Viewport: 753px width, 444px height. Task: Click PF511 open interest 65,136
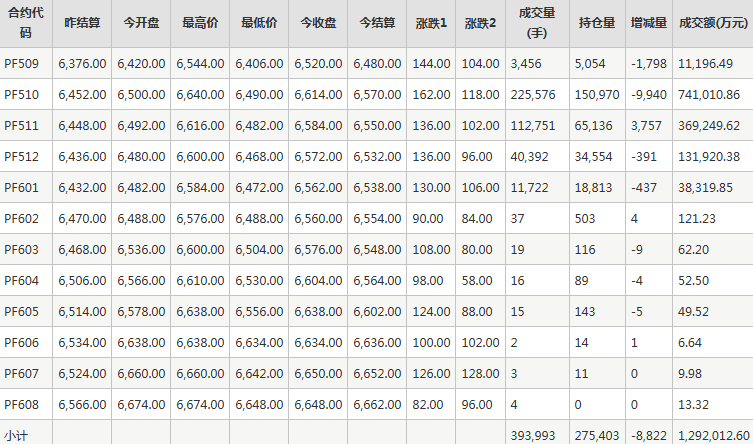(x=594, y=125)
